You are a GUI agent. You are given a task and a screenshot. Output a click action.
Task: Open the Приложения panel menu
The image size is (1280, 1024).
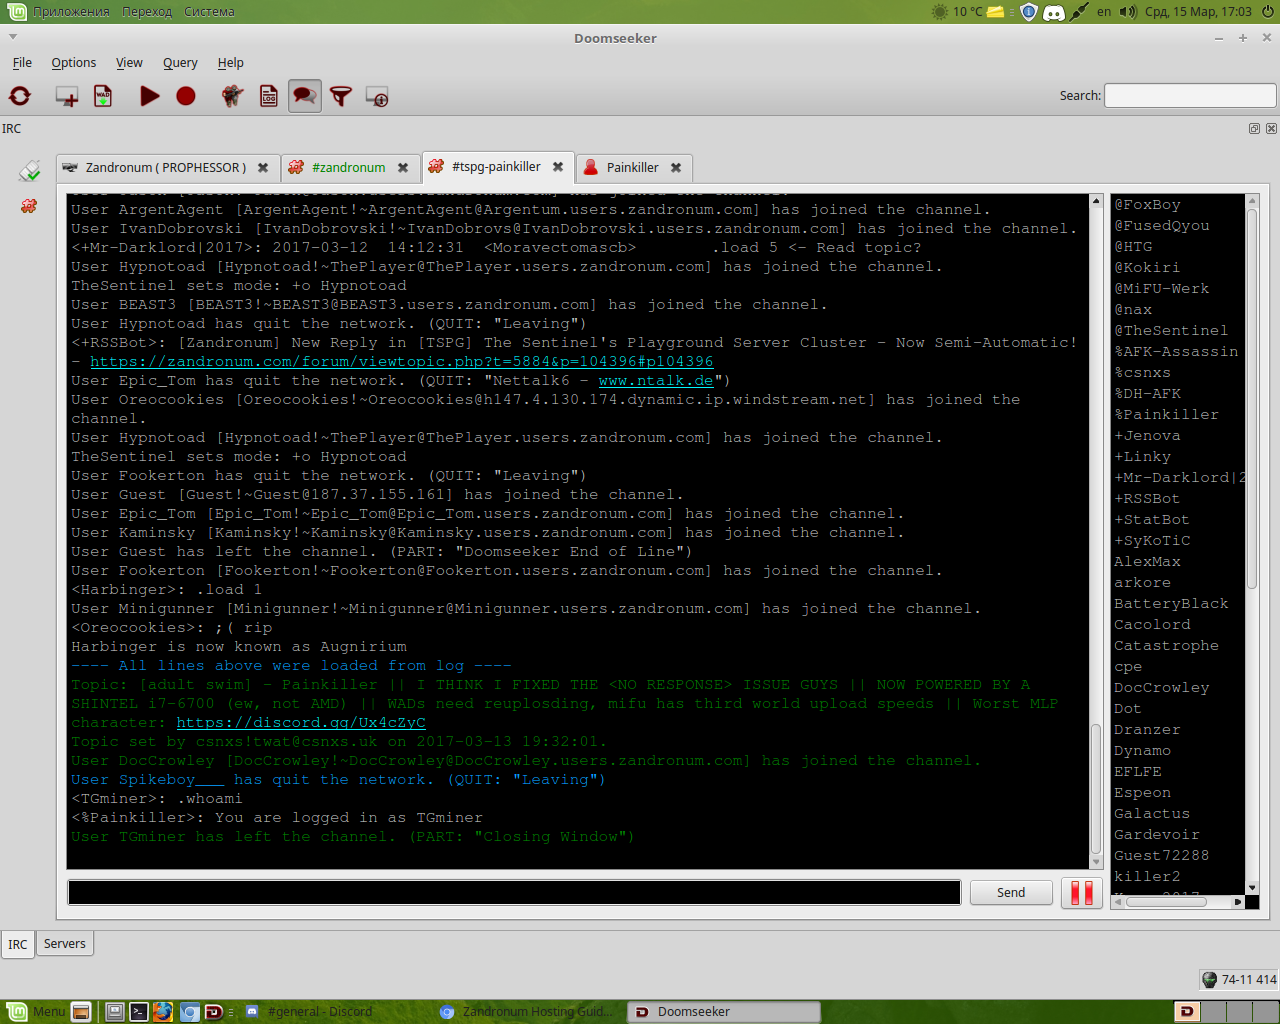tap(71, 12)
